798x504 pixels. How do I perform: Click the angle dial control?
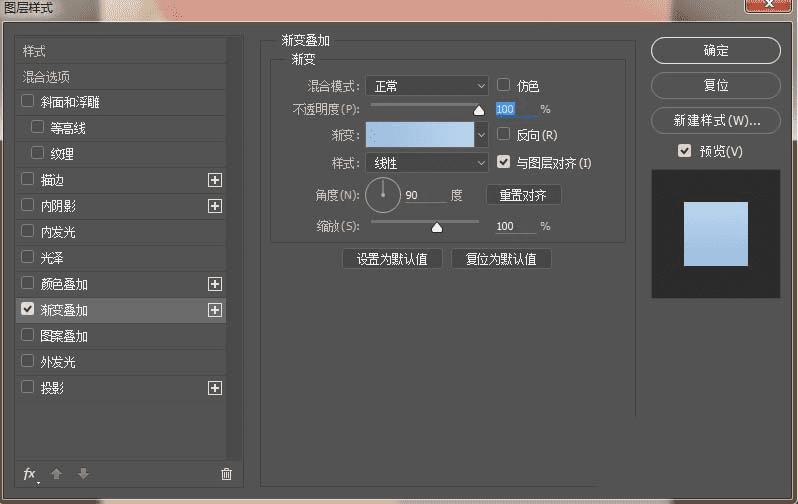point(383,195)
